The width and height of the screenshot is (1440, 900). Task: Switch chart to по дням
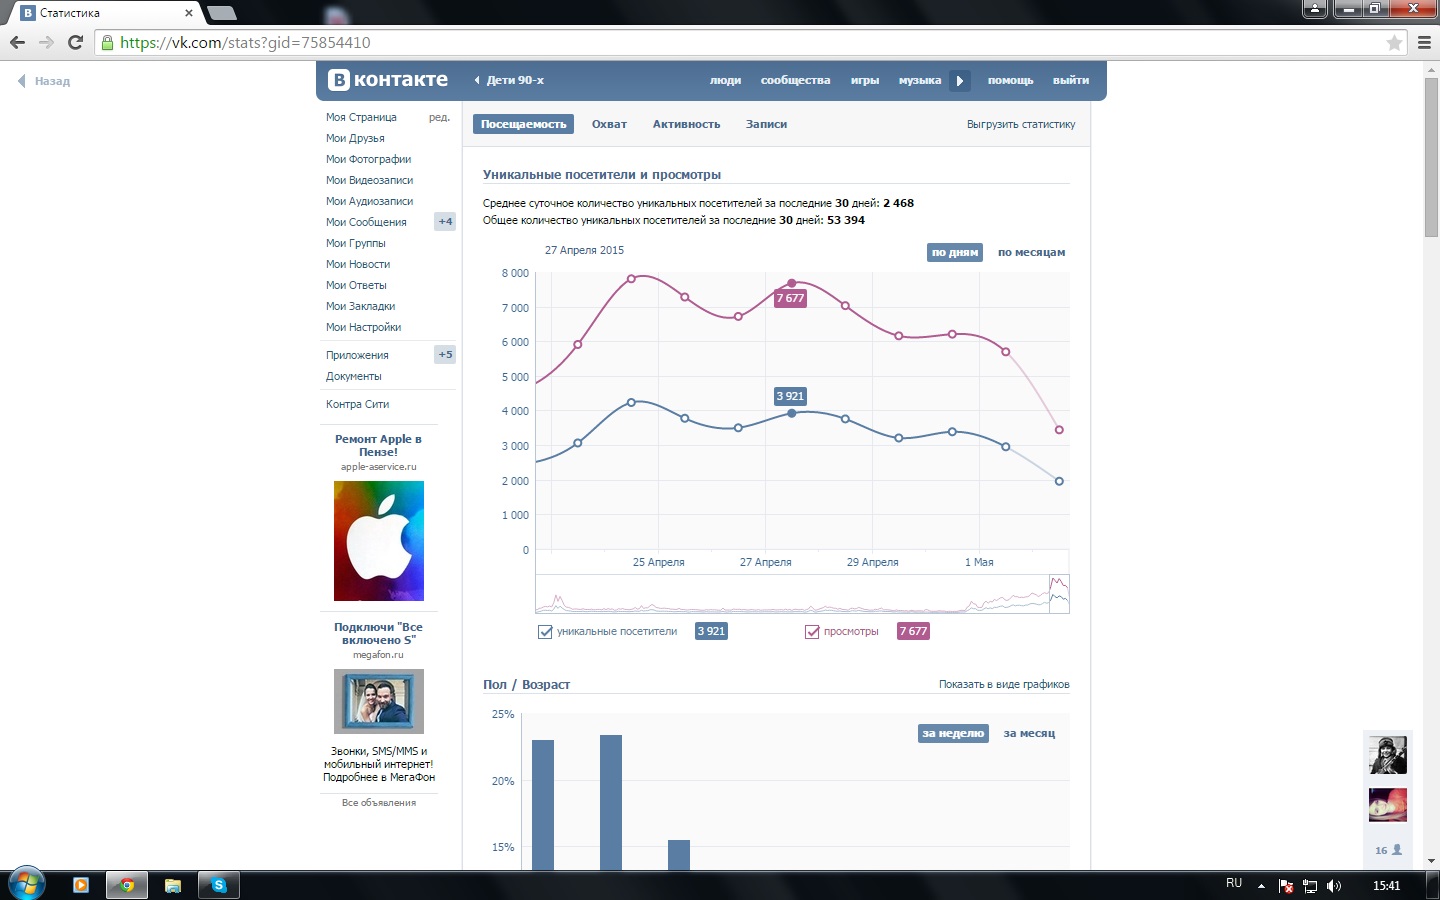coord(955,252)
